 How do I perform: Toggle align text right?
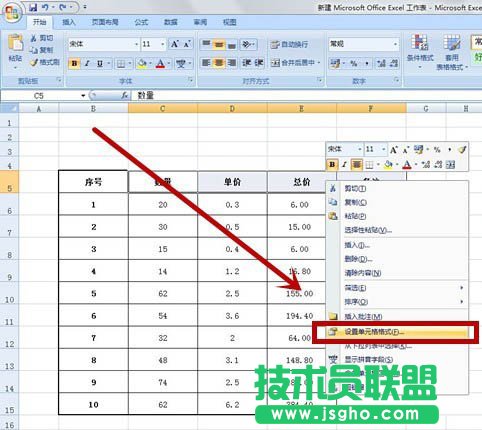pos(232,63)
